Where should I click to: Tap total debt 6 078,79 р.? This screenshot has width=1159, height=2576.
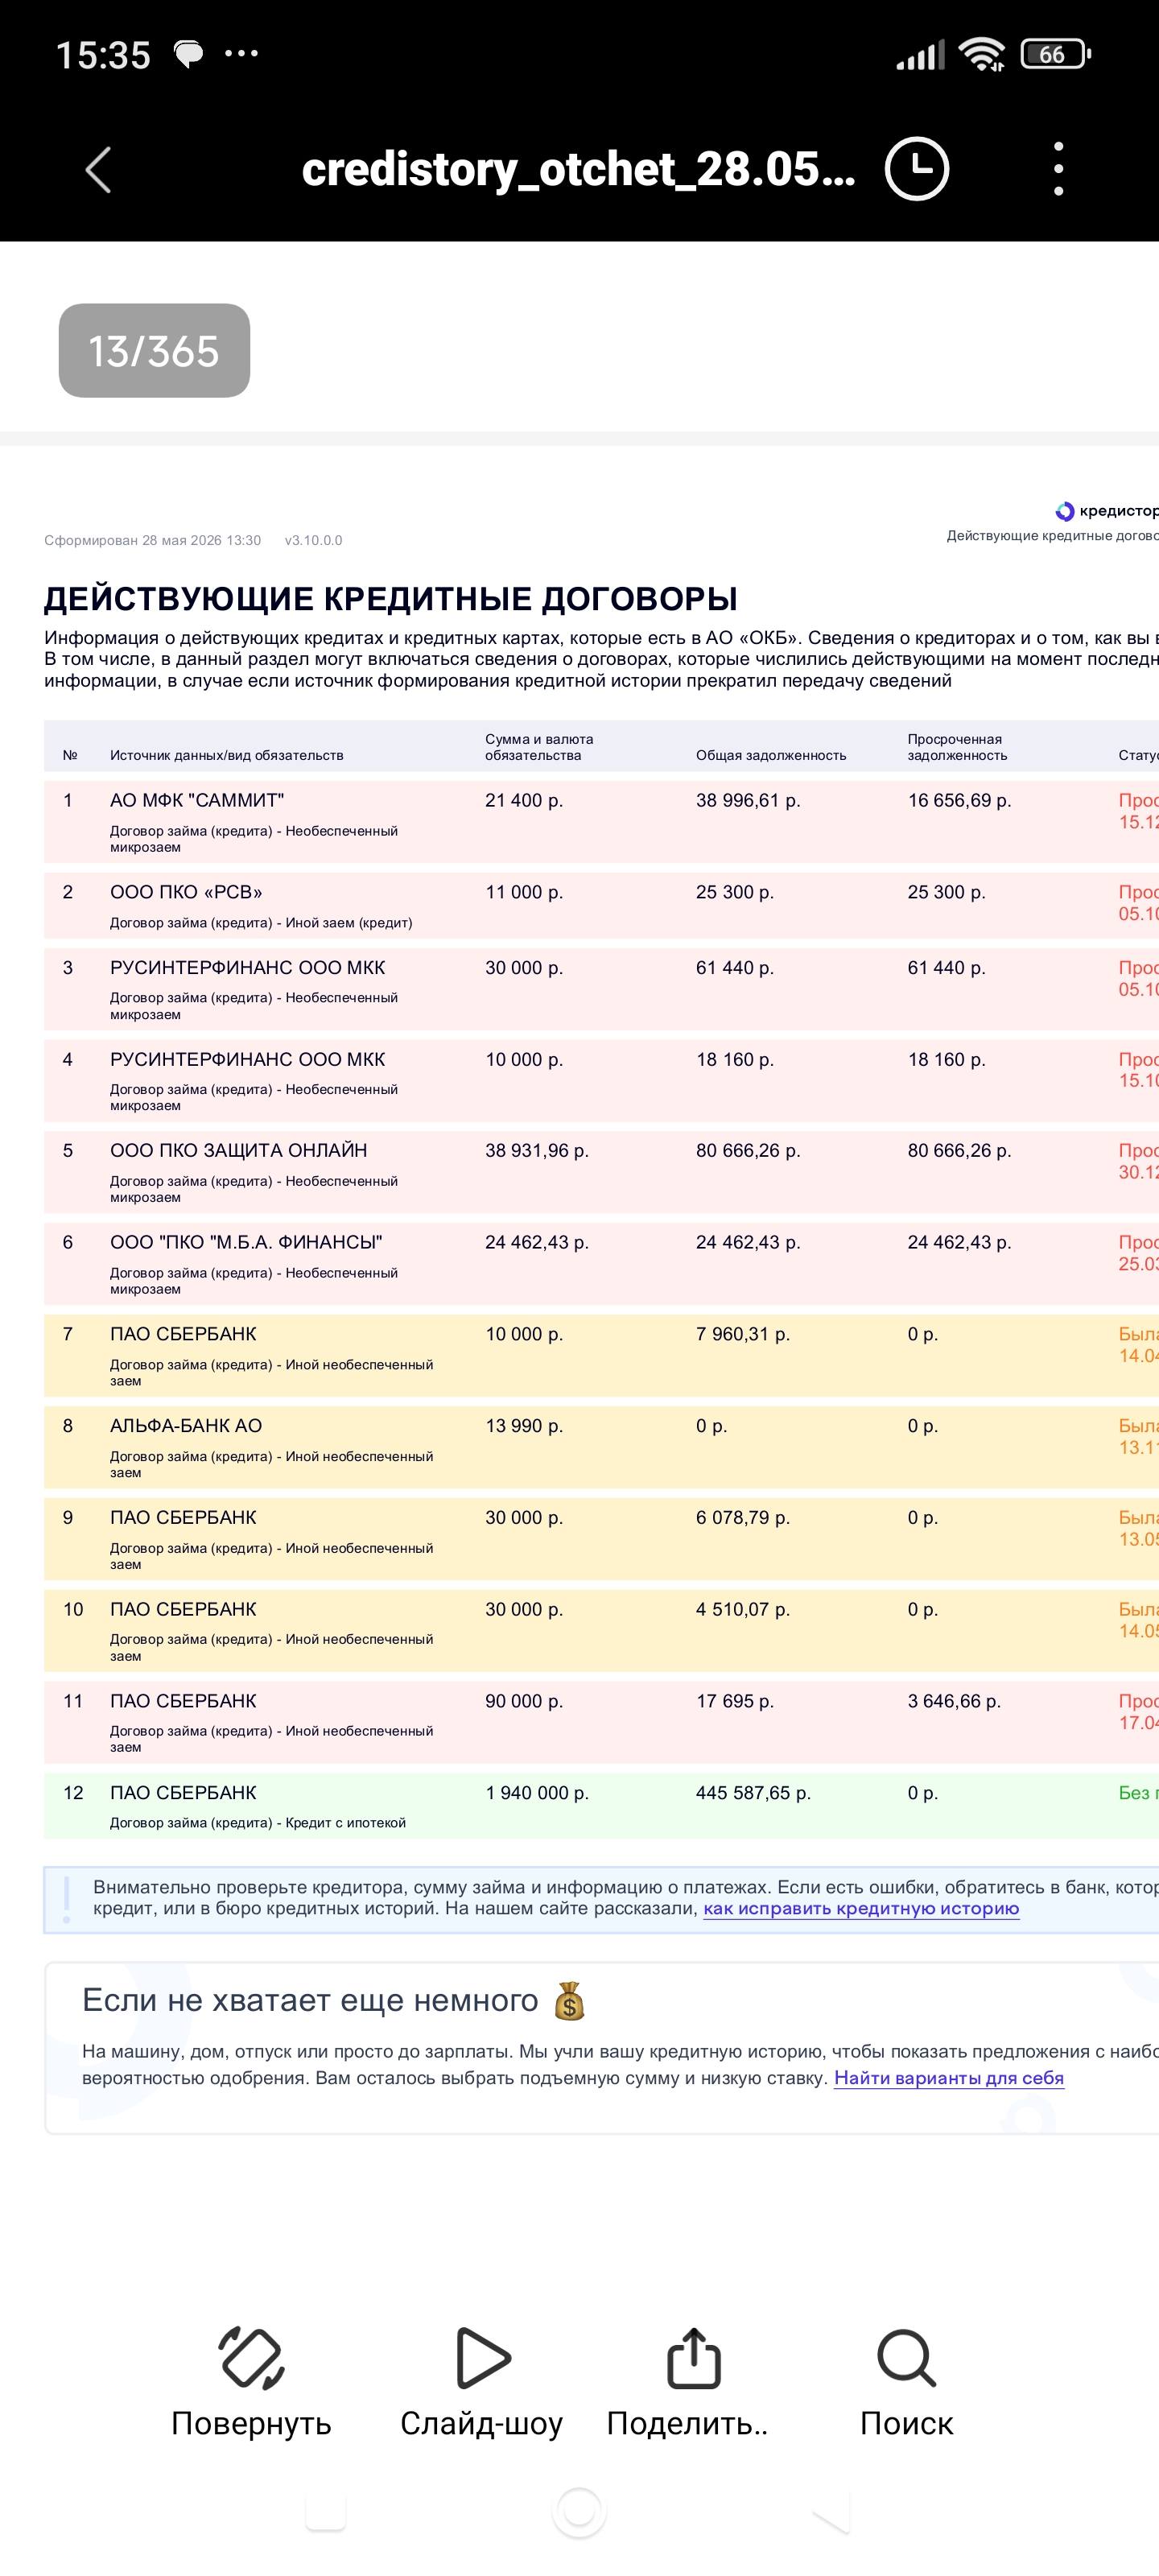(743, 1517)
